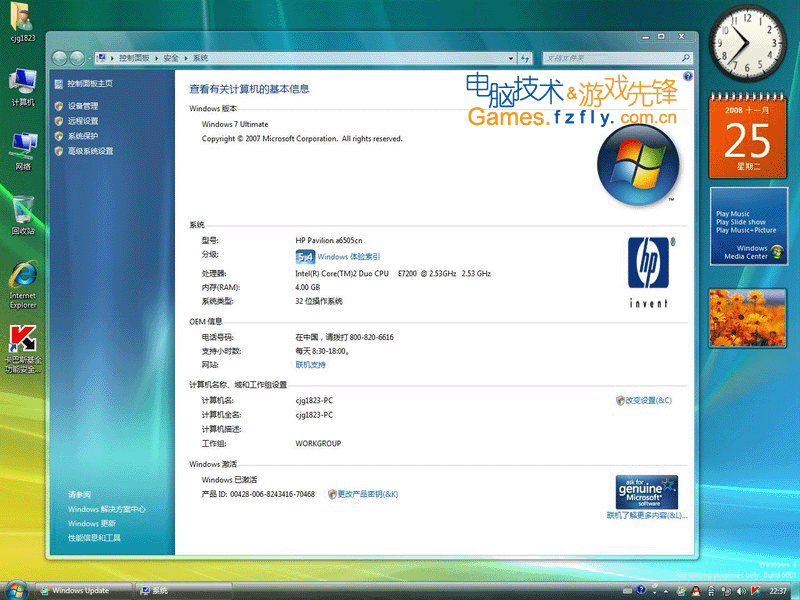Open Windows 更新 sidebar link

(x=92, y=523)
